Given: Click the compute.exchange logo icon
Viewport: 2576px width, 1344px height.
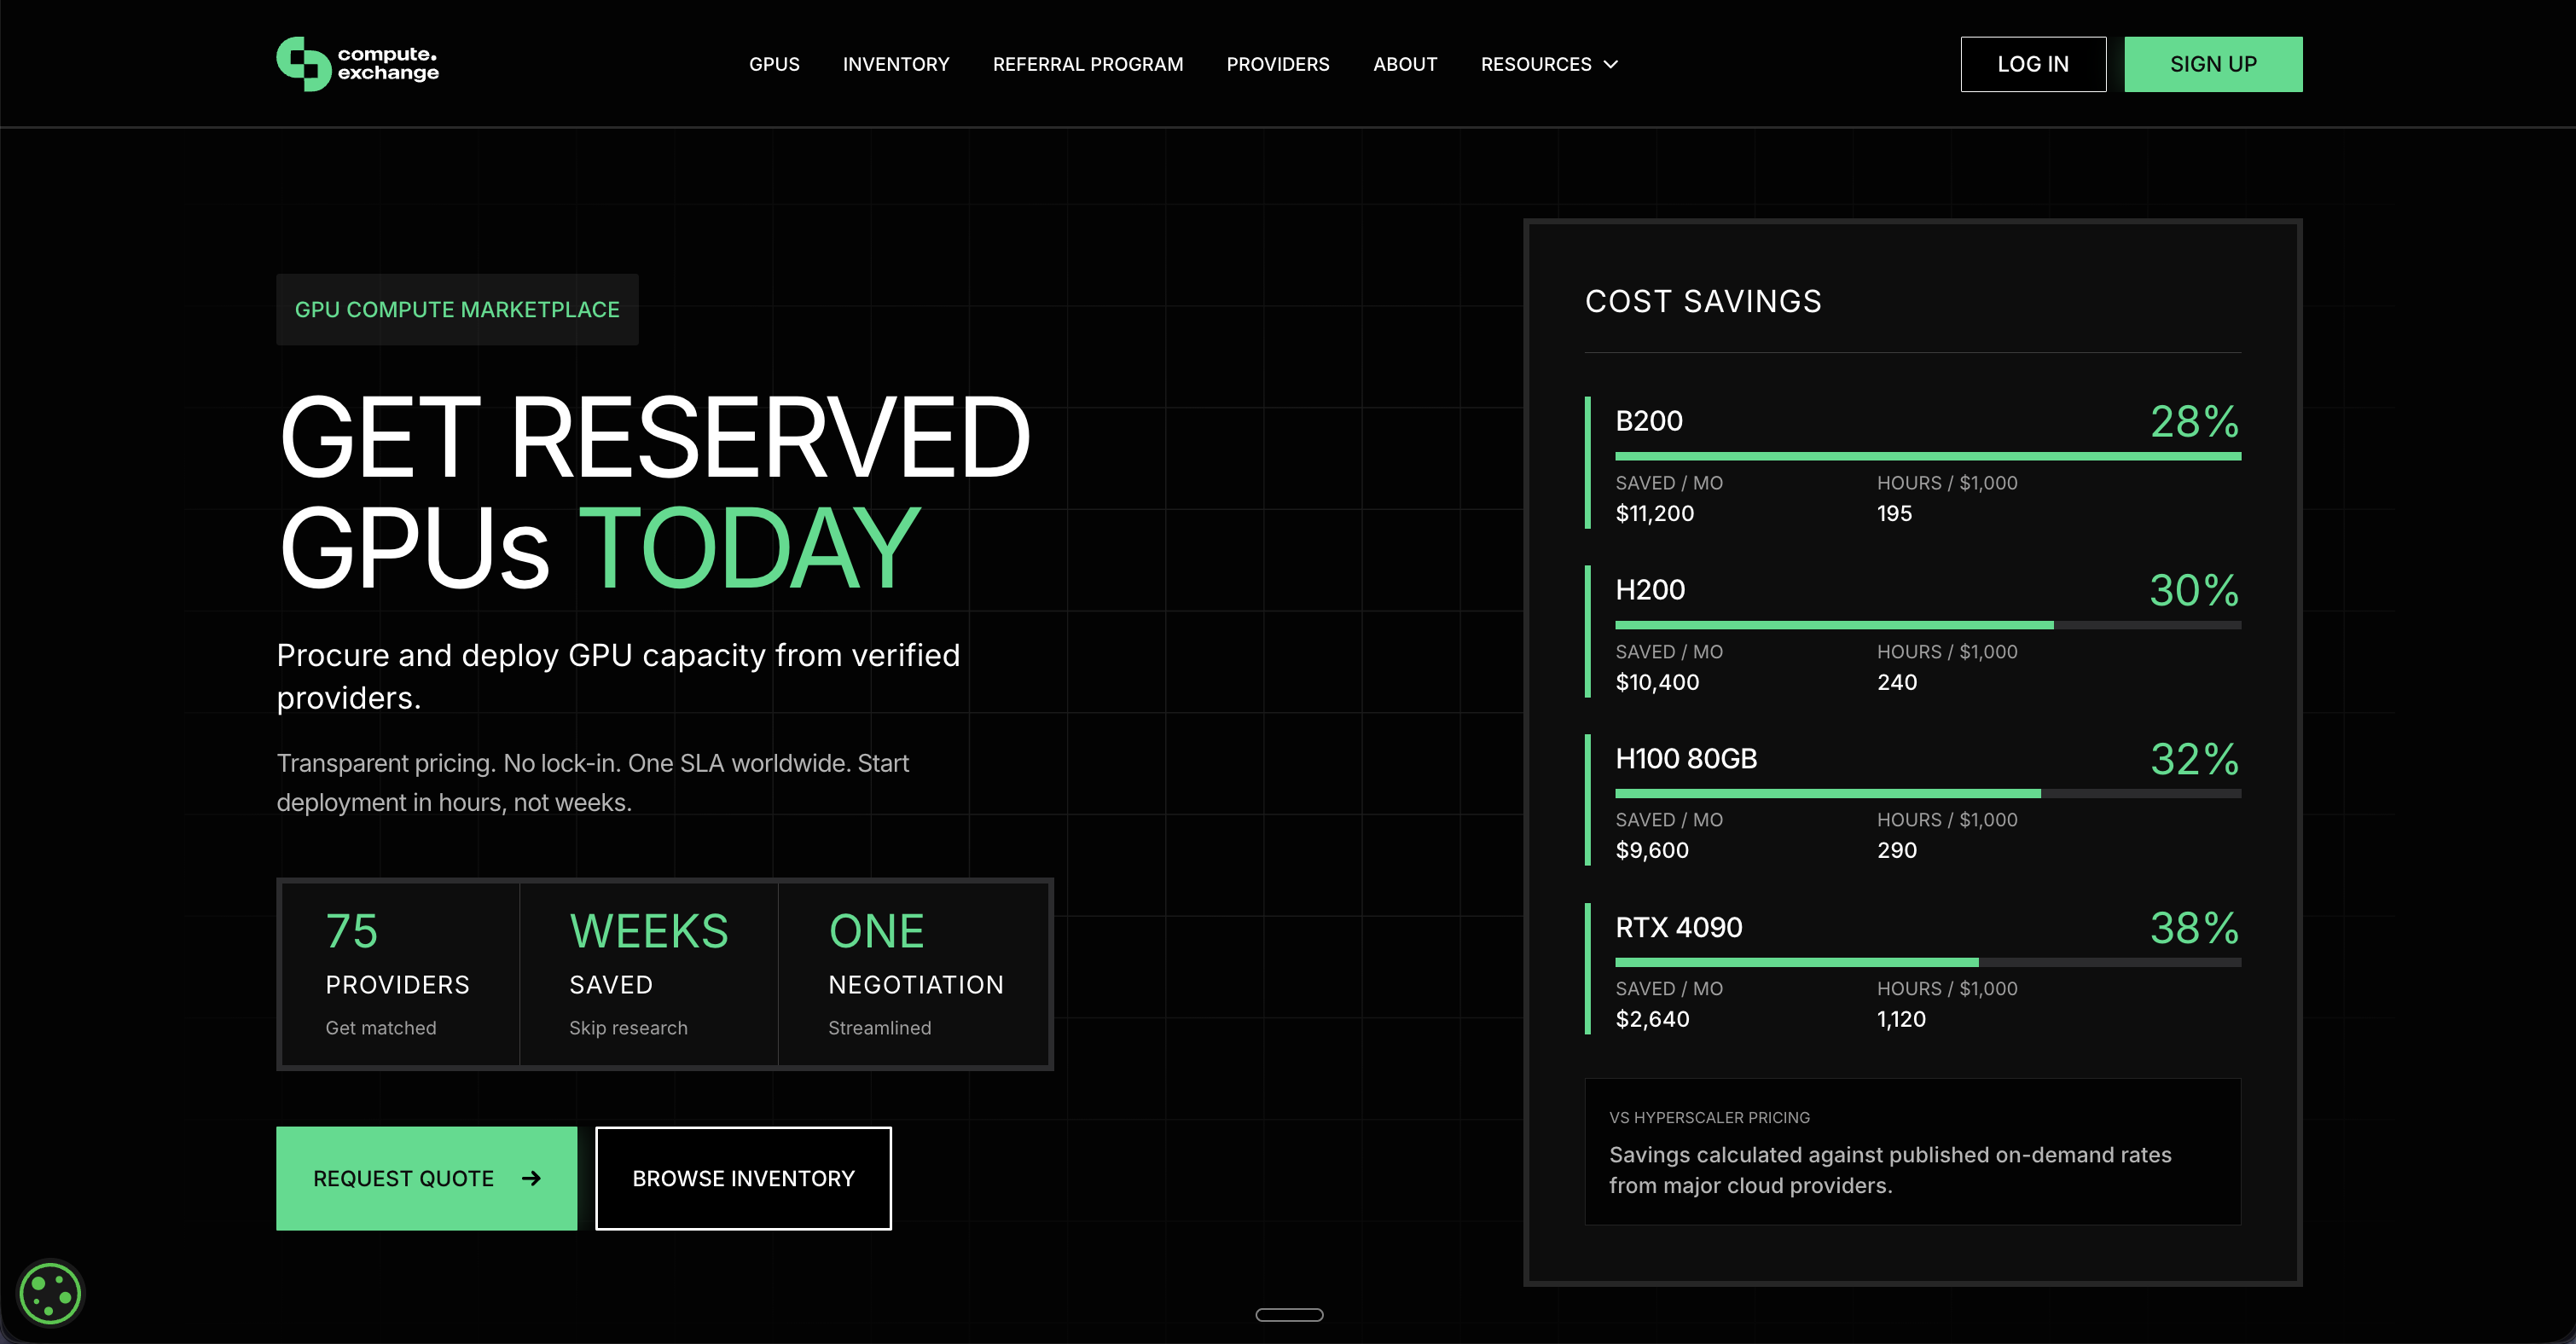Looking at the screenshot, I should coord(303,64).
